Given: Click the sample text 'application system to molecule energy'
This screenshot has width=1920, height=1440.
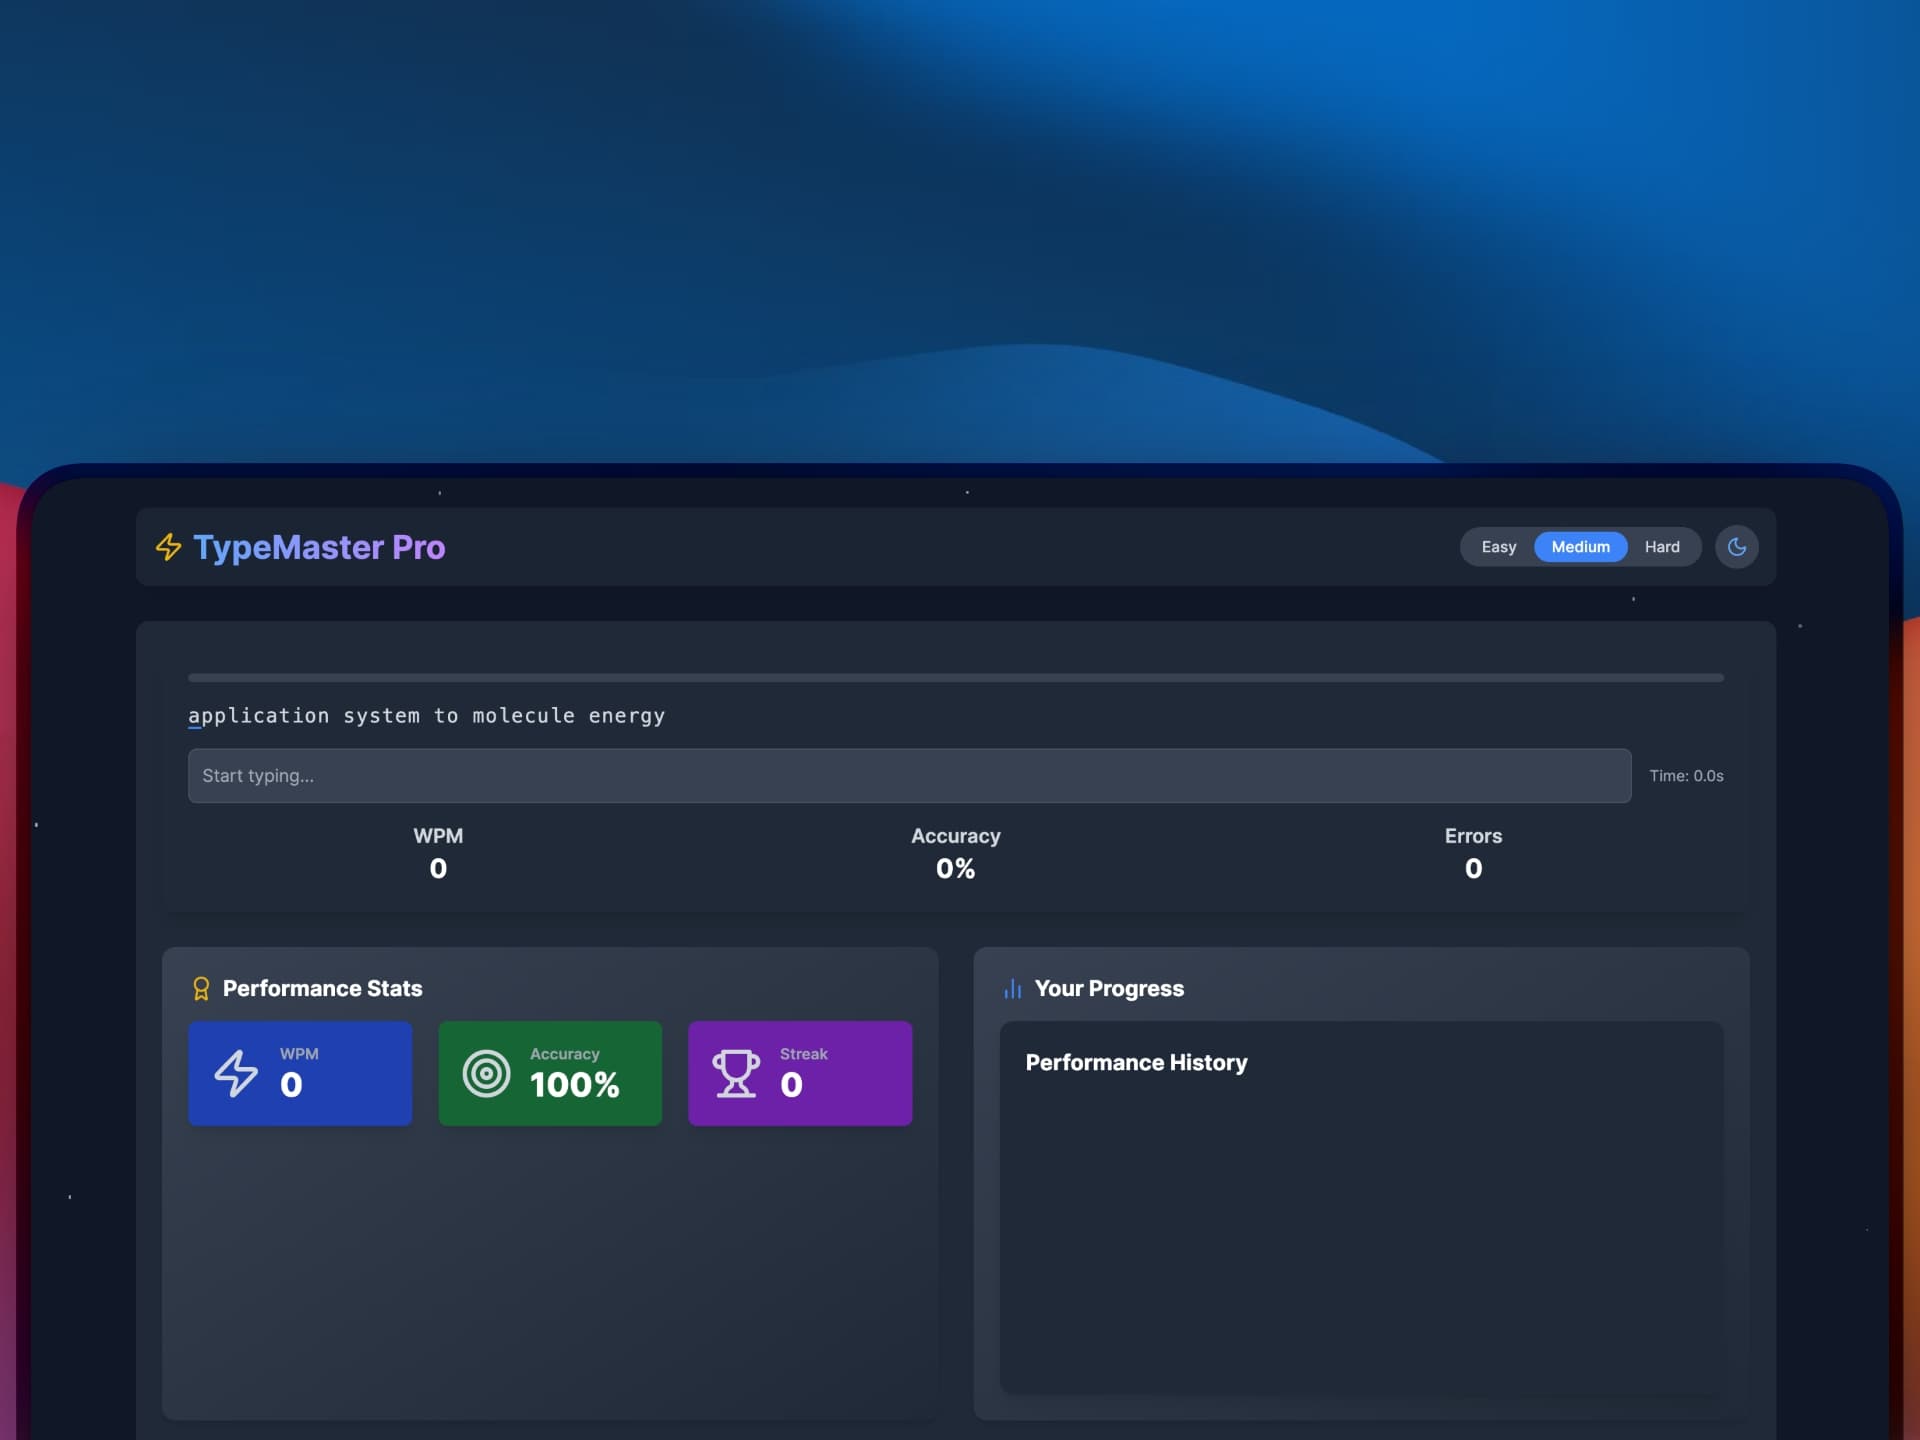Looking at the screenshot, I should [x=426, y=716].
